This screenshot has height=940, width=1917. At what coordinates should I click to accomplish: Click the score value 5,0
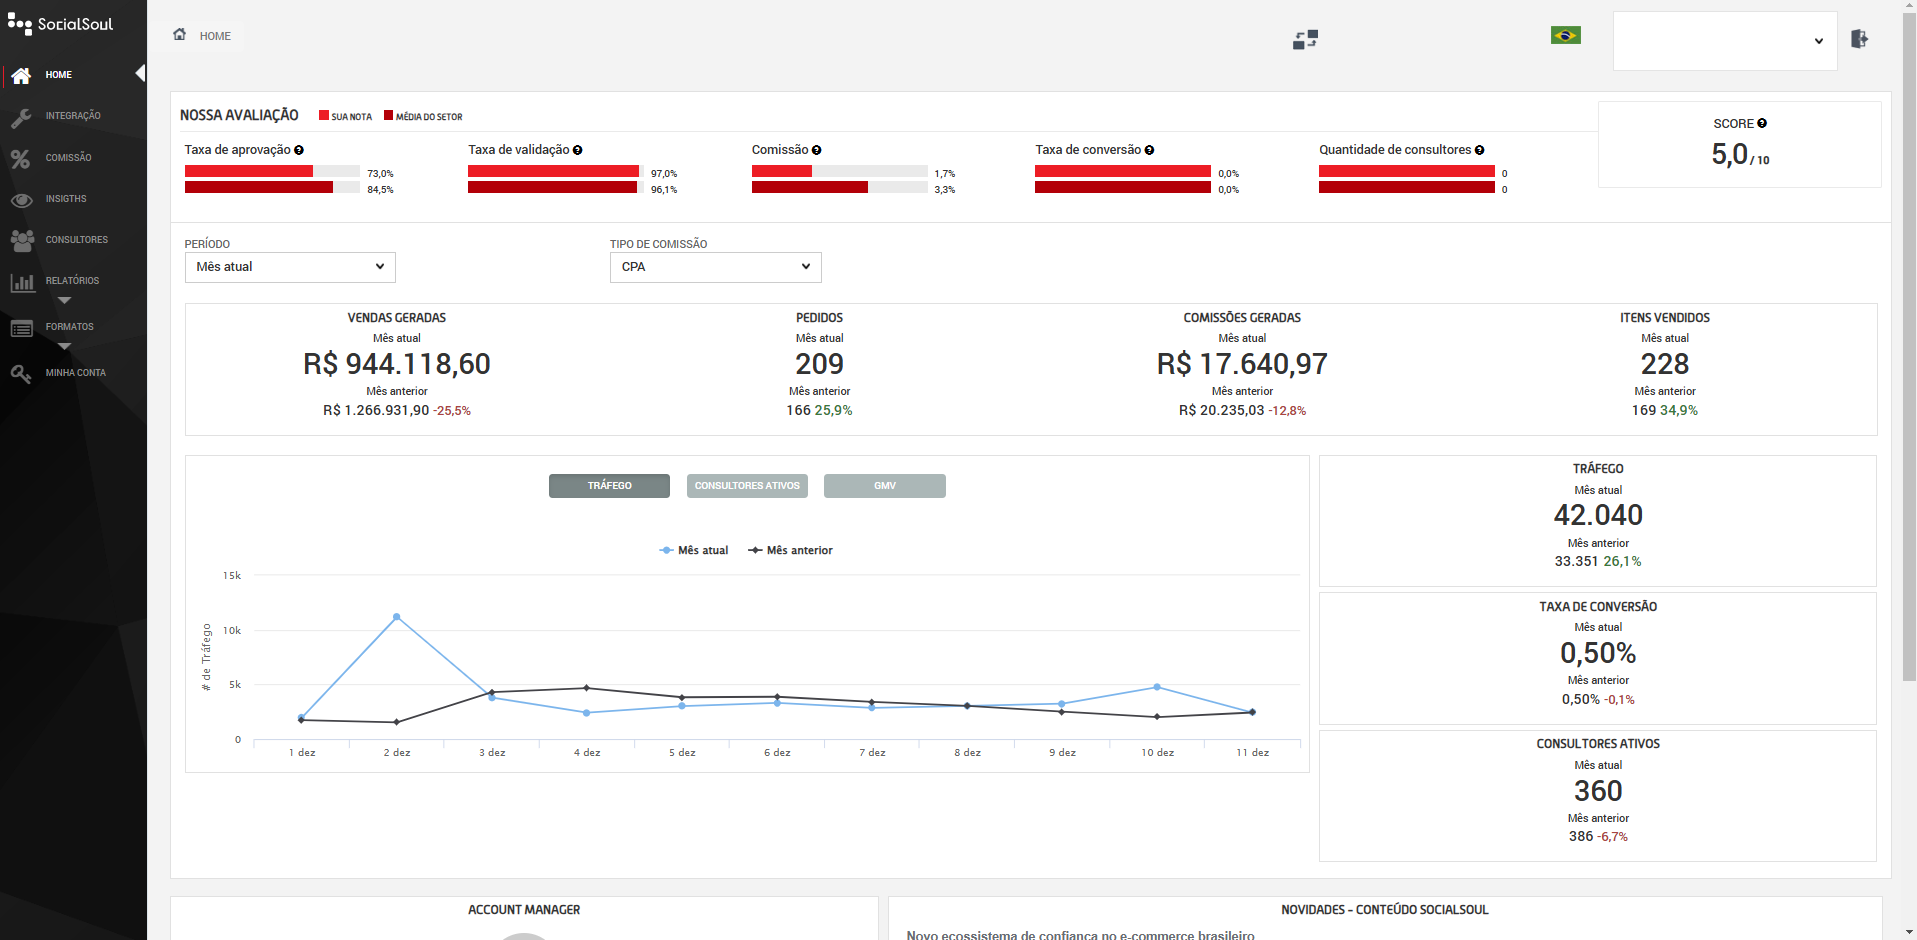click(1729, 154)
